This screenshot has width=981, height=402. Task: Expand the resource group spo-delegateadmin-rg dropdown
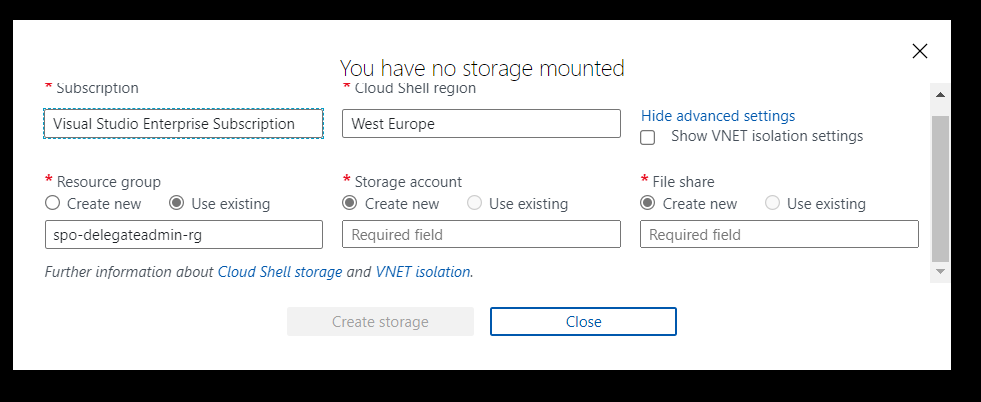[x=184, y=235]
